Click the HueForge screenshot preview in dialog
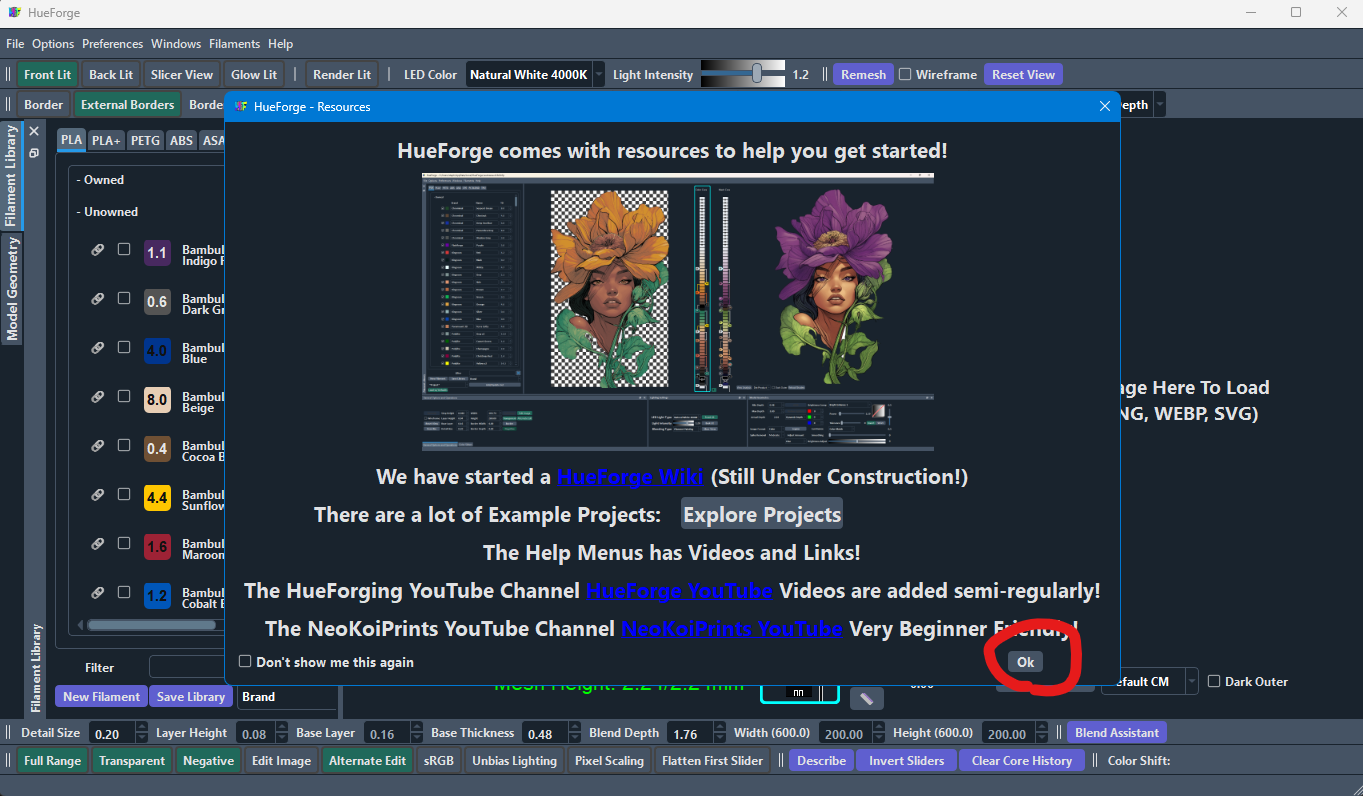Image resolution: width=1363 pixels, height=796 pixels. click(x=678, y=312)
